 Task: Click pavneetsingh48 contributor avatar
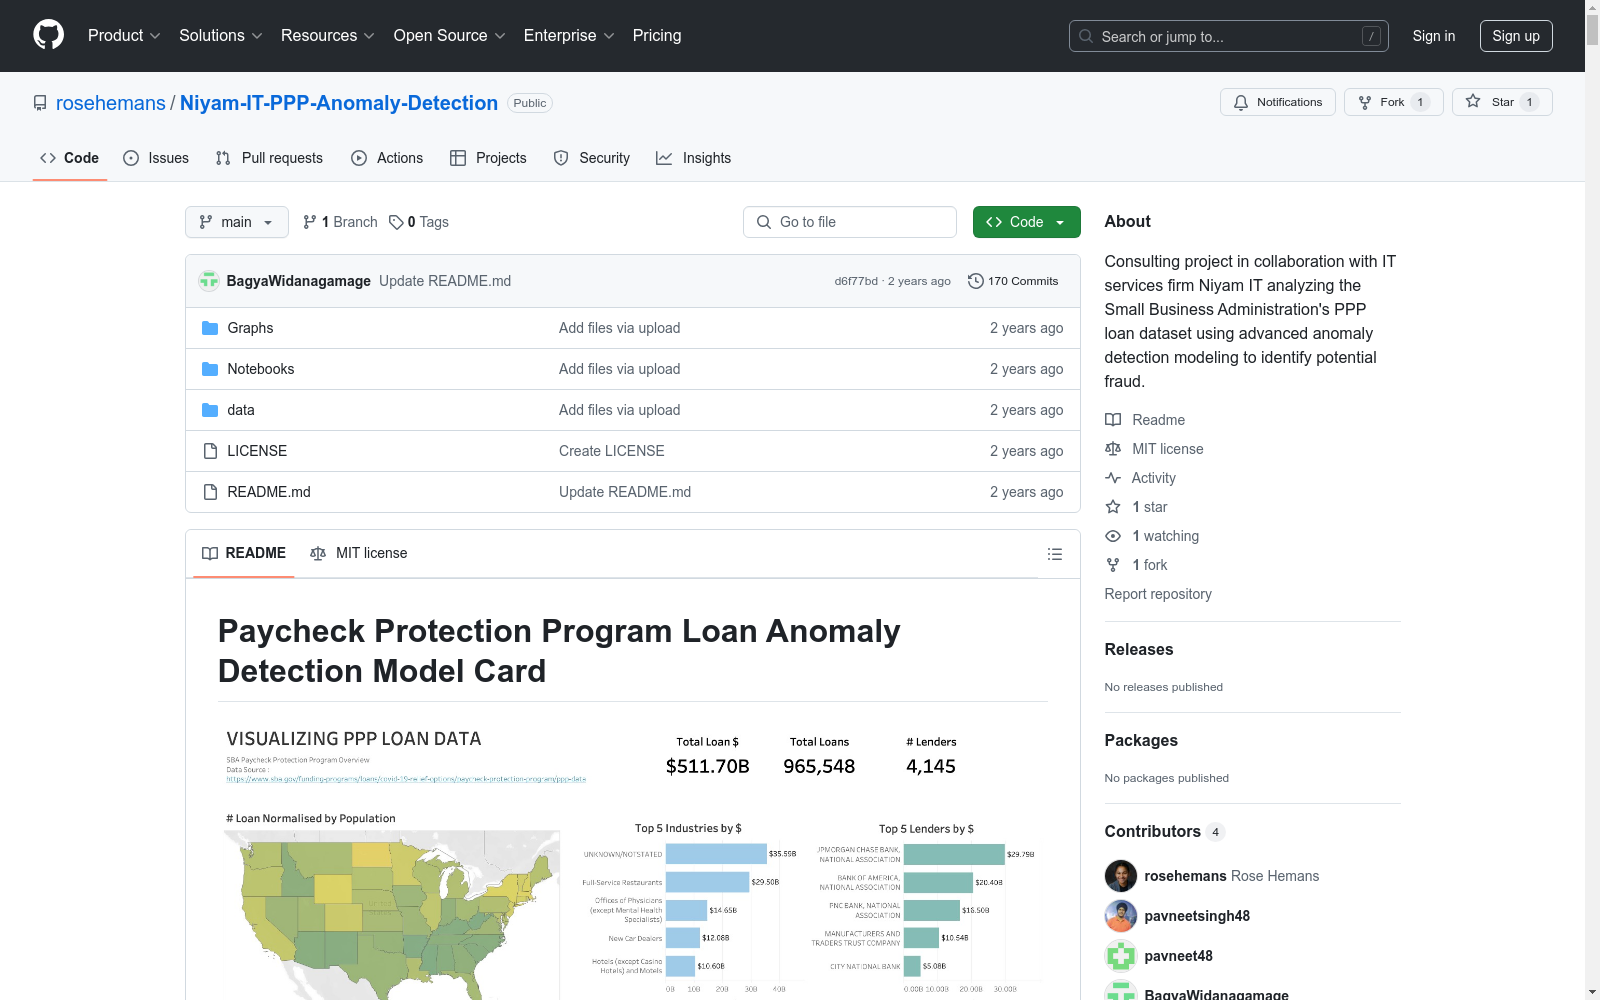click(x=1121, y=916)
